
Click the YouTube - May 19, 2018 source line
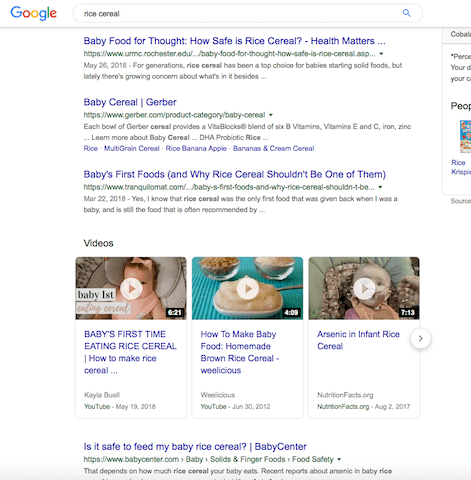(120, 407)
